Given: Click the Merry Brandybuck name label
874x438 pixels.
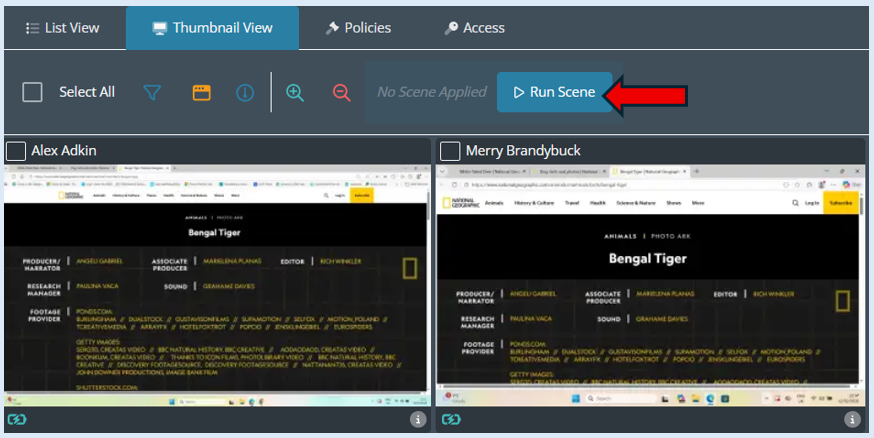Looking at the screenshot, I should [x=523, y=151].
